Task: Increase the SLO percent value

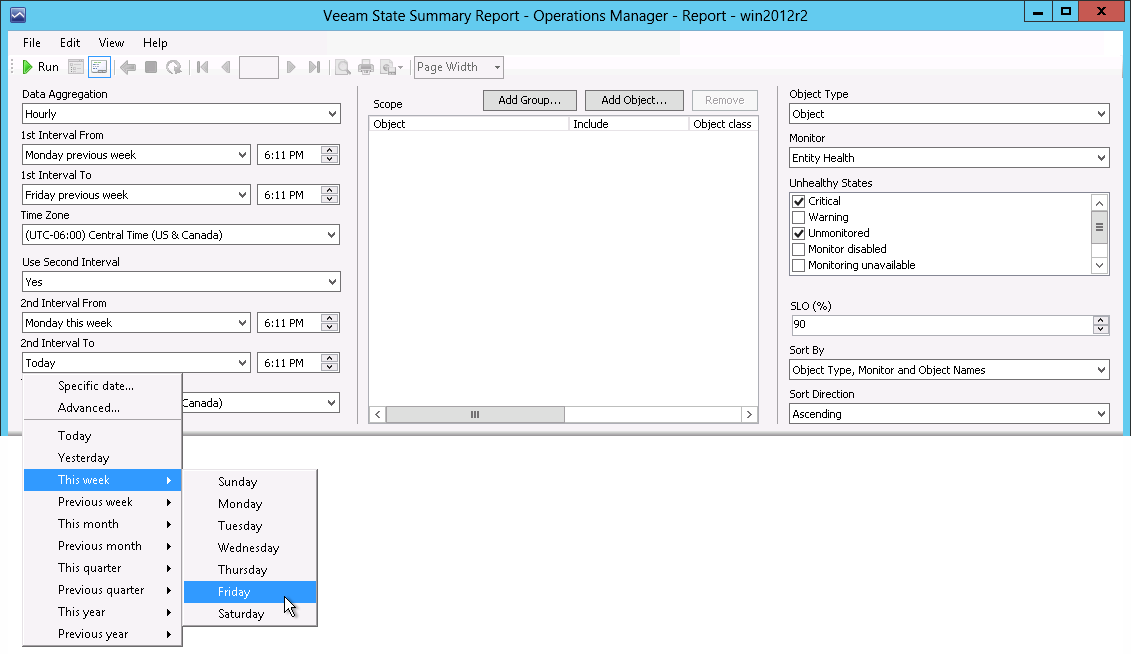Action: tap(1100, 320)
